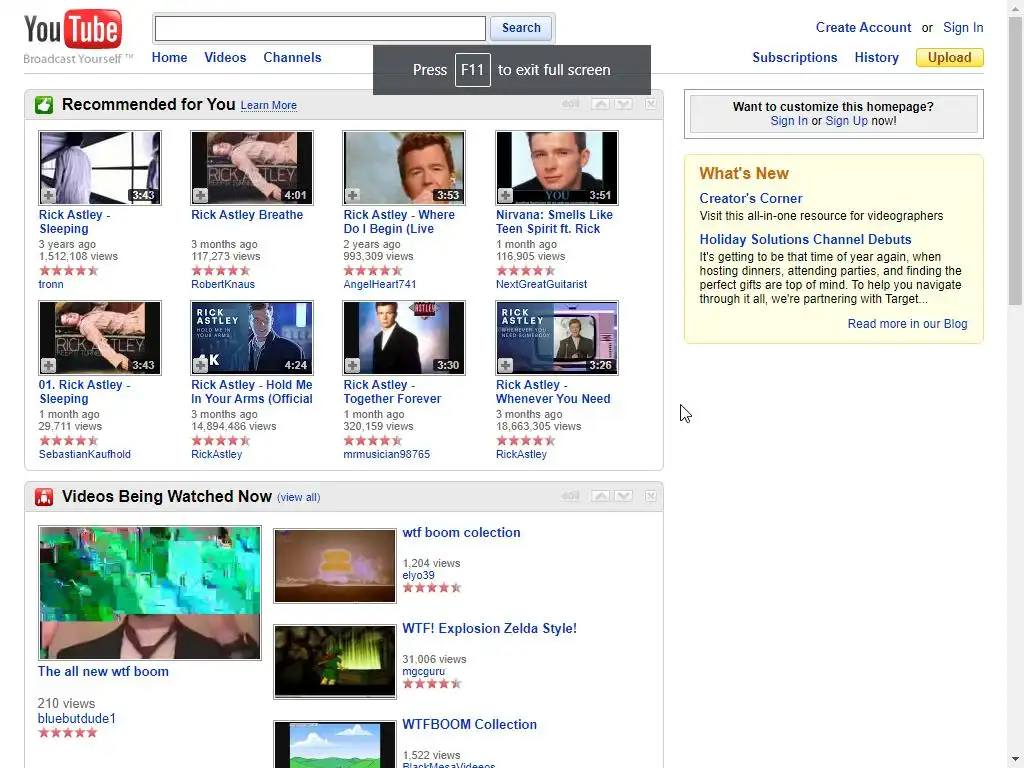This screenshot has width=1024, height=768.
Task: Open uploader RobertKnaus channel link
Action: tap(223, 284)
